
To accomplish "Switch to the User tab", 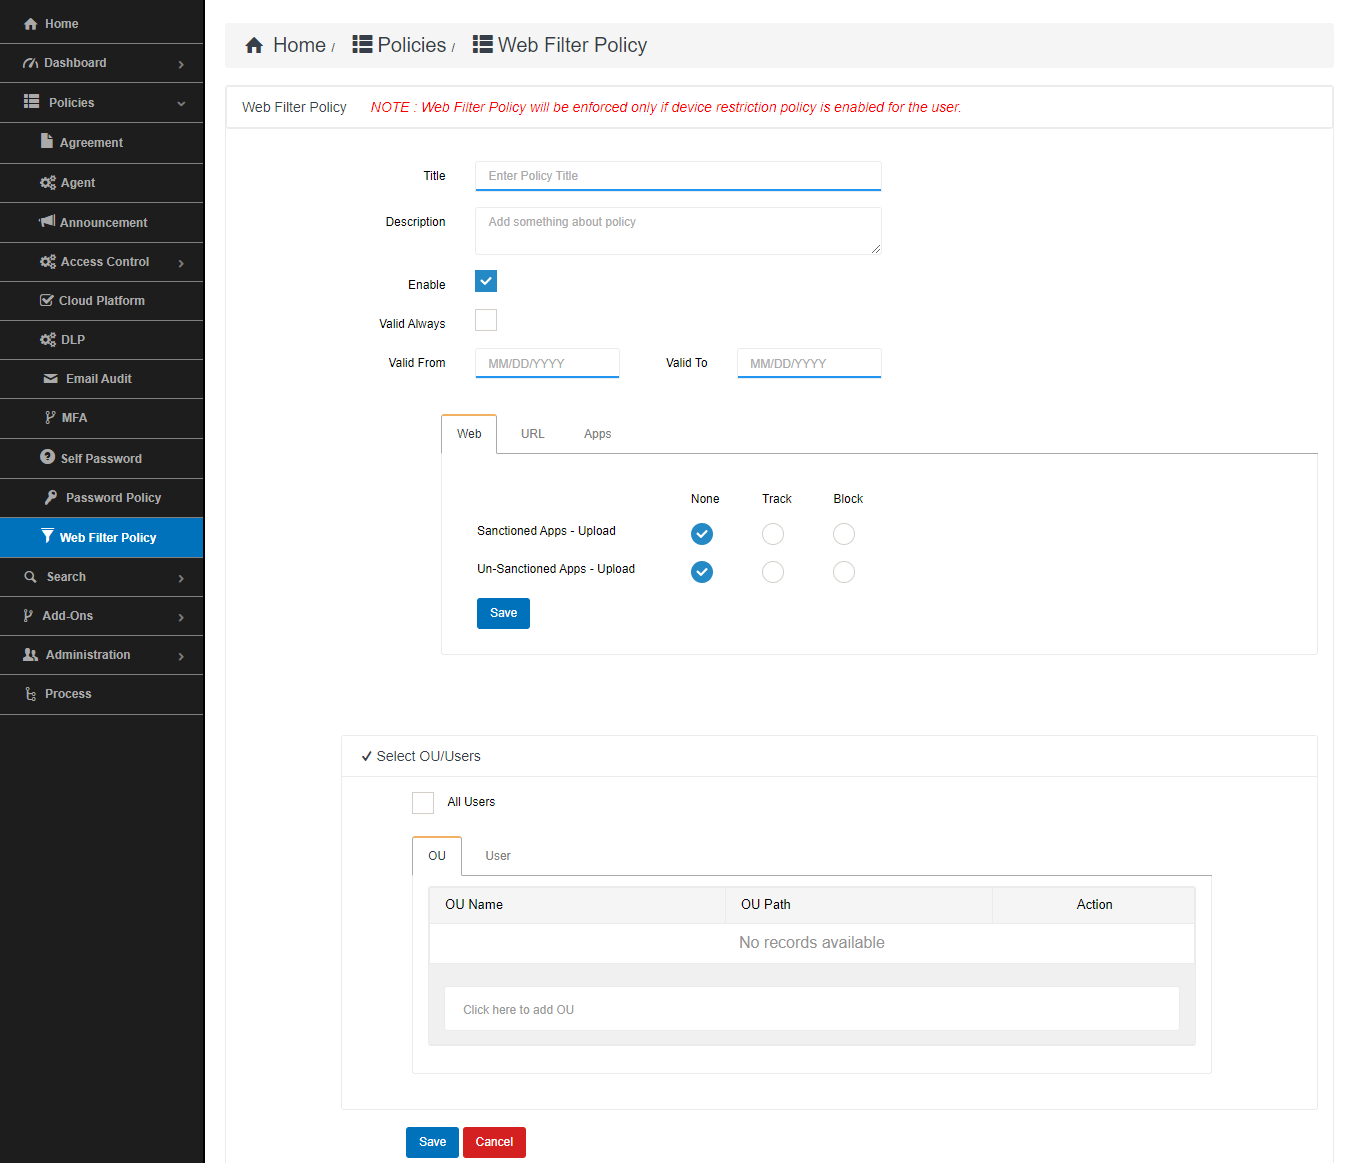I will tap(497, 856).
